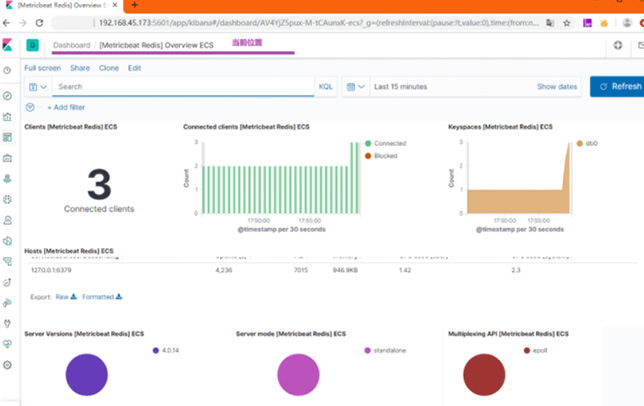This screenshot has height=406, width=644.
Task: Click the browser address bar URL
Action: point(318,23)
